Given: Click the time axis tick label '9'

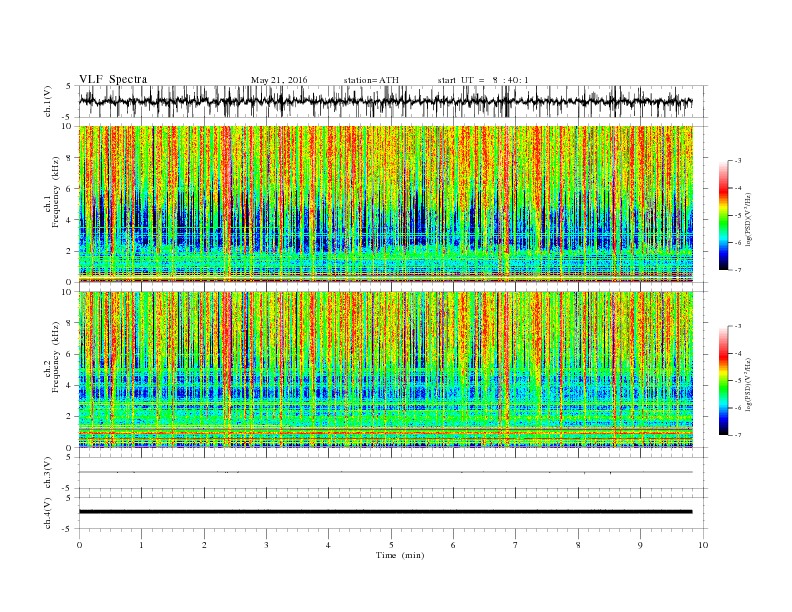Looking at the screenshot, I should [x=640, y=545].
